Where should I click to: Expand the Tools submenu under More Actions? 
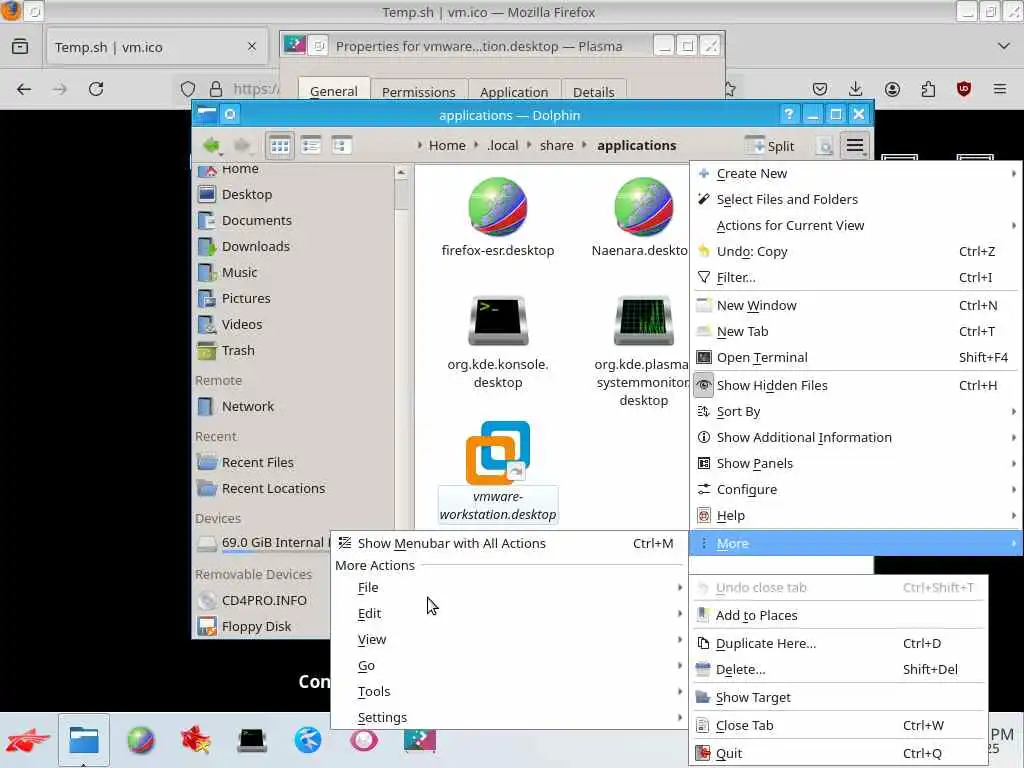(509, 692)
